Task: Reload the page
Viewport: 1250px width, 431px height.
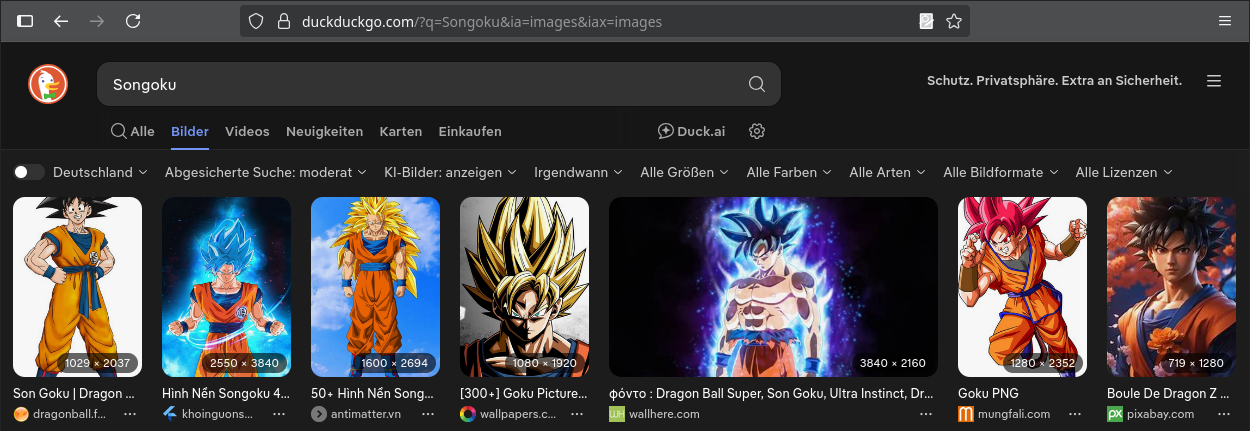Action: (x=133, y=21)
